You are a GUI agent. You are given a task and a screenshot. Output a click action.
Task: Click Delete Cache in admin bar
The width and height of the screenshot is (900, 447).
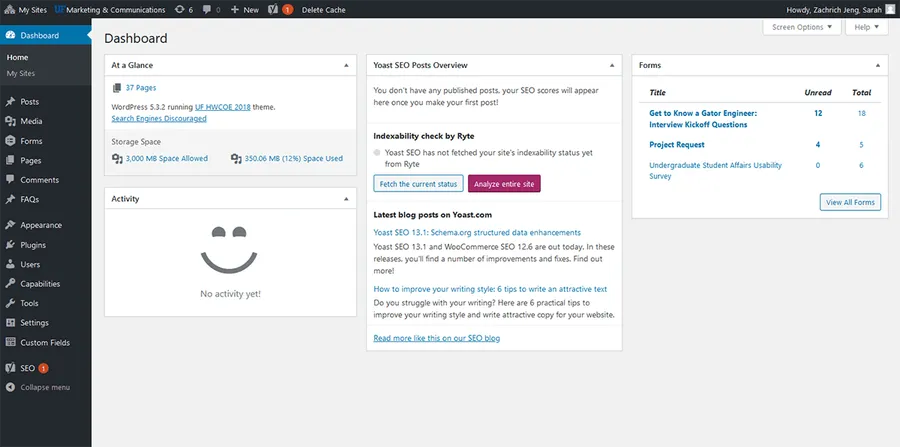point(324,10)
